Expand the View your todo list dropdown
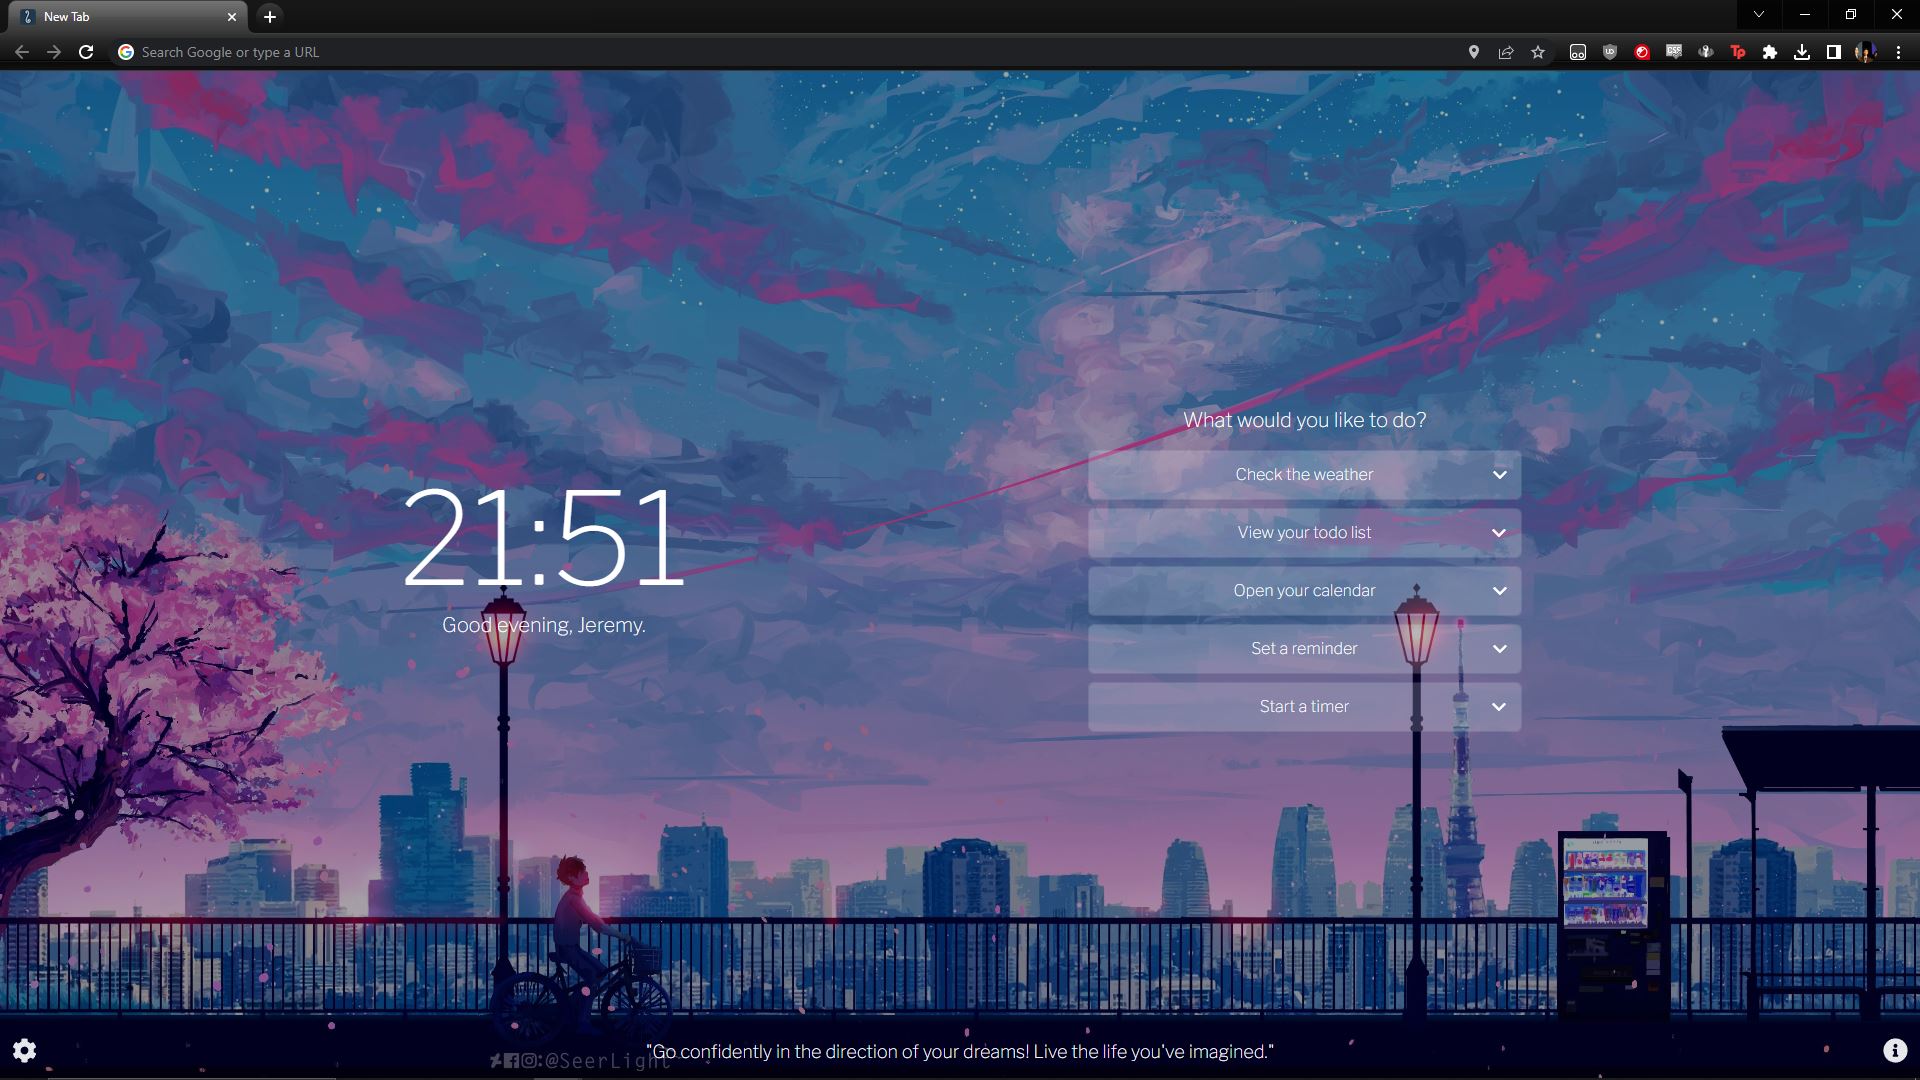The width and height of the screenshot is (1920, 1080). 1501,533
